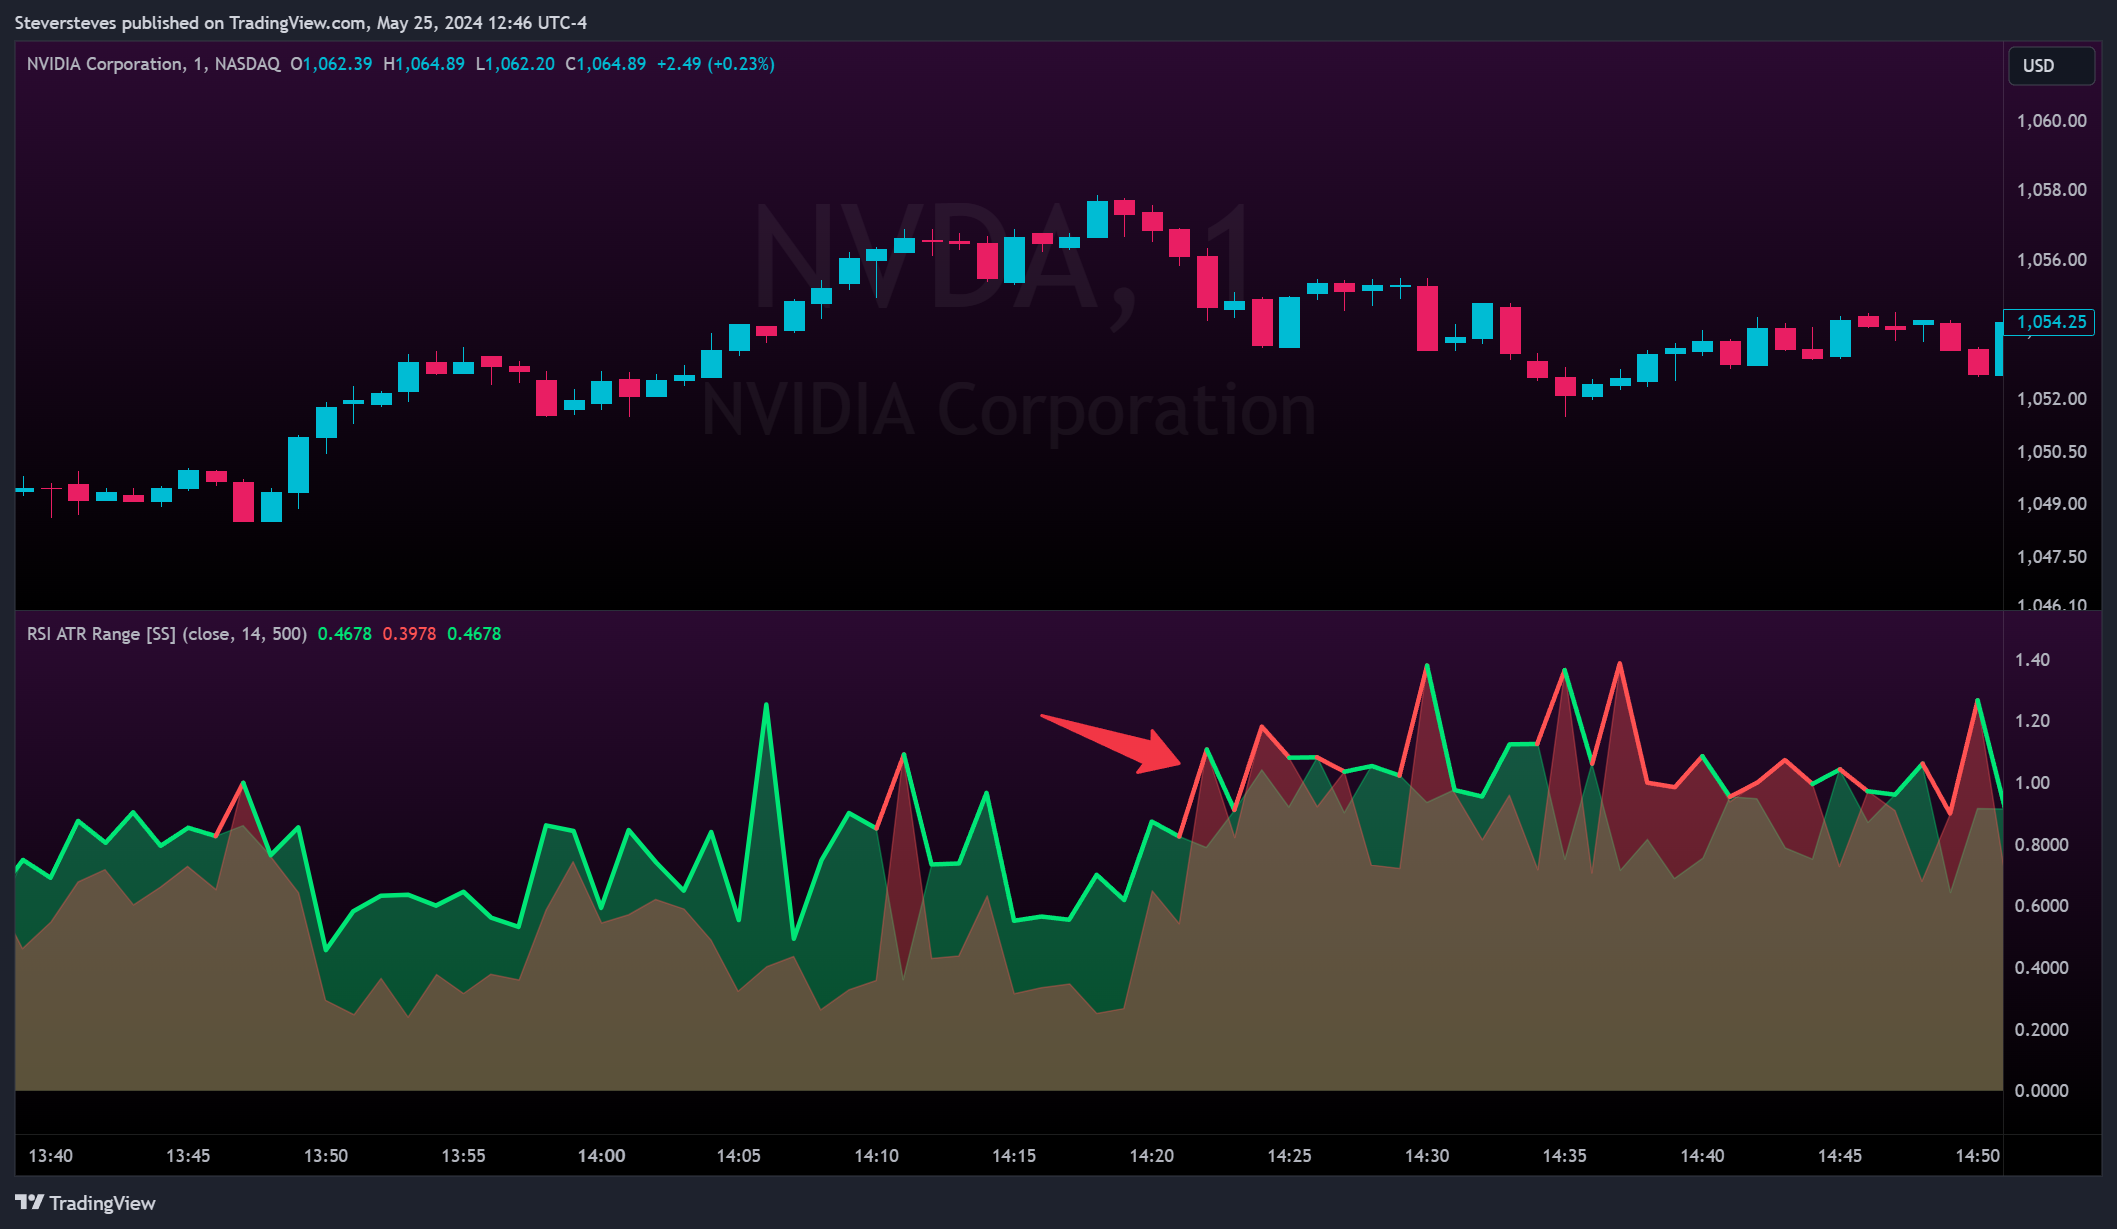2117x1229 pixels.
Task: Click the 13:45 time axis label
Action: tap(188, 1156)
